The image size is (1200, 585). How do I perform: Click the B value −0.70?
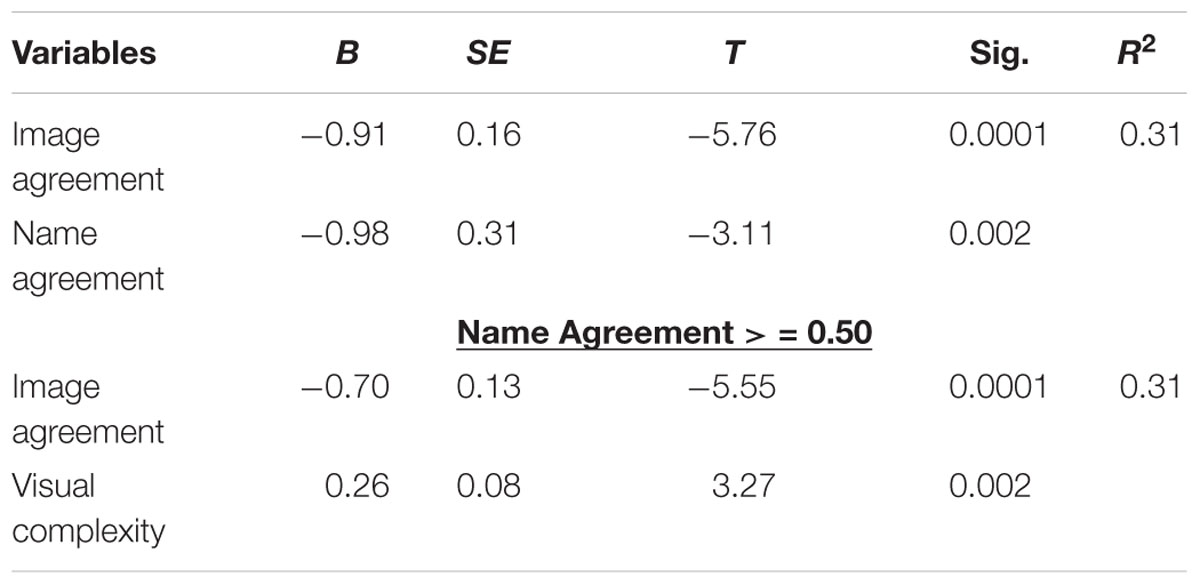tap(344, 387)
